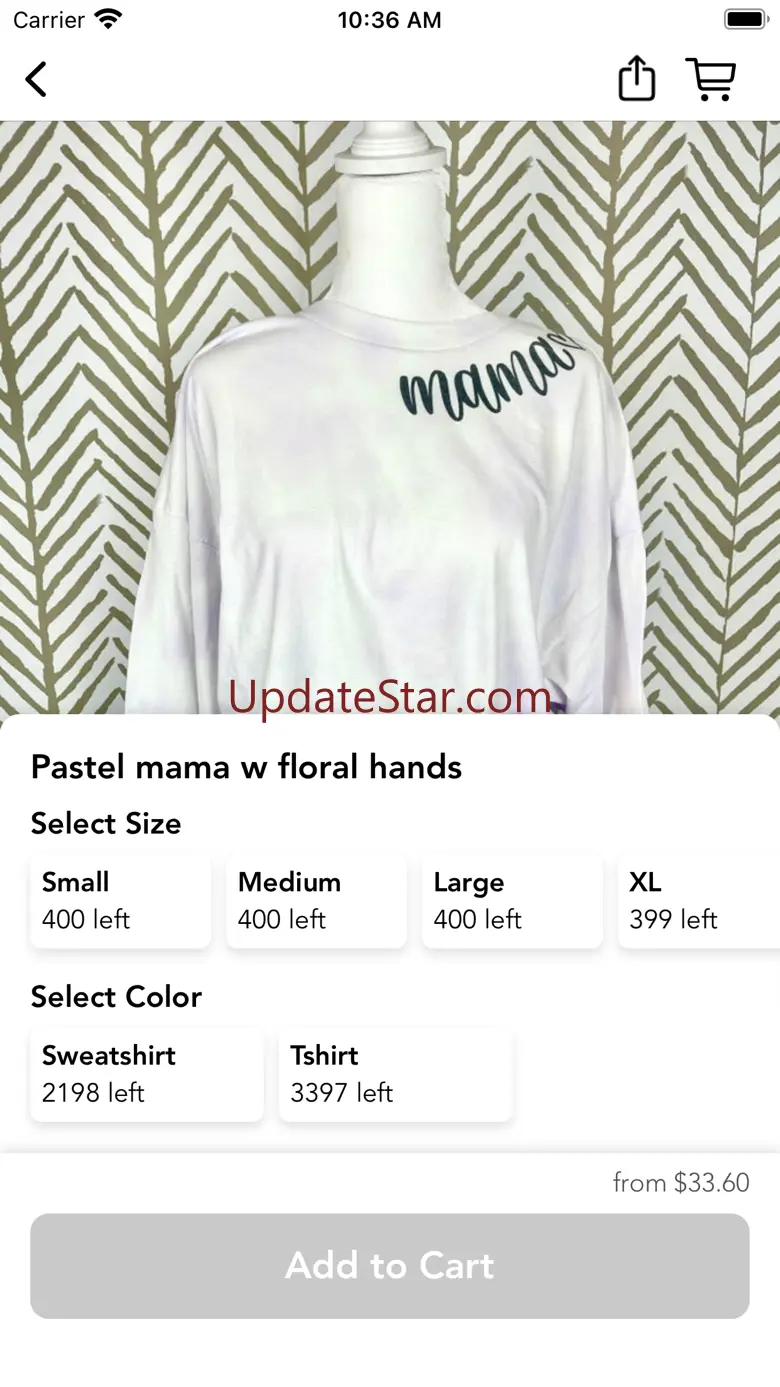
Task: Choose the Tshirt option
Action: pyautogui.click(x=396, y=1074)
